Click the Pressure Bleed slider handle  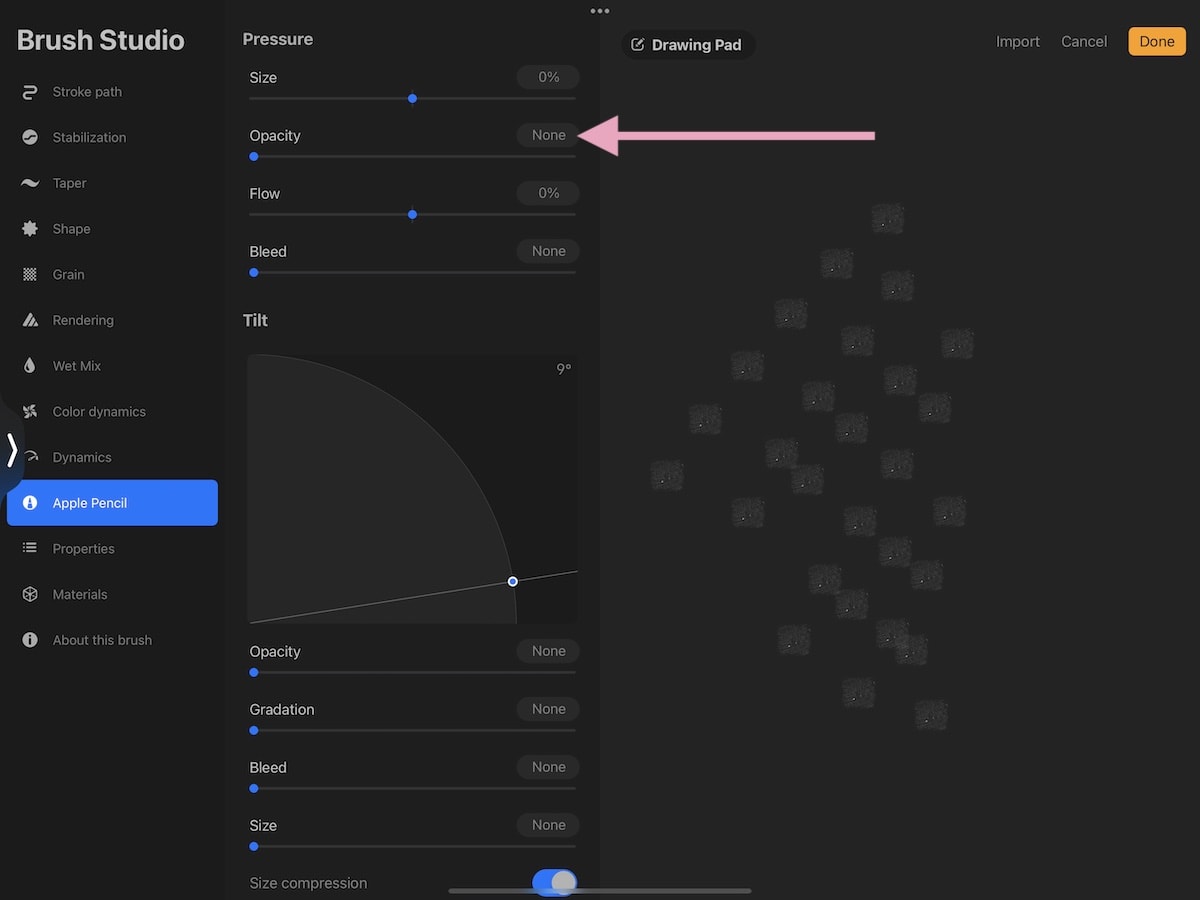[x=254, y=273]
